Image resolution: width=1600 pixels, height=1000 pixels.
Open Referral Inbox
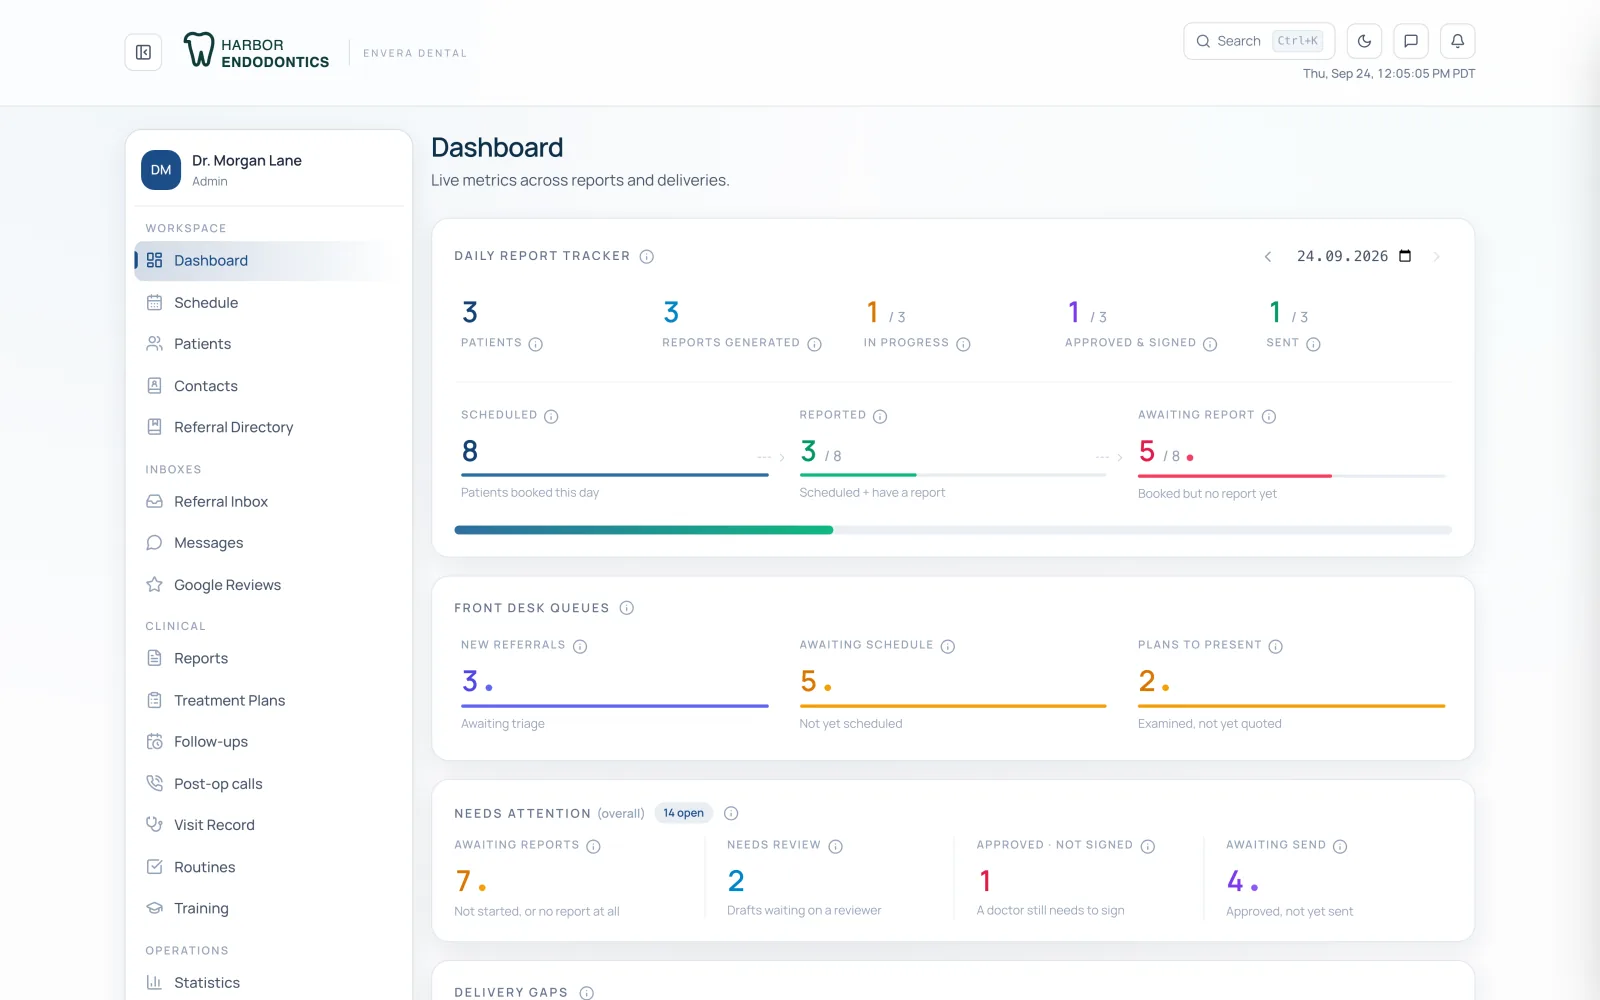[x=266, y=502]
